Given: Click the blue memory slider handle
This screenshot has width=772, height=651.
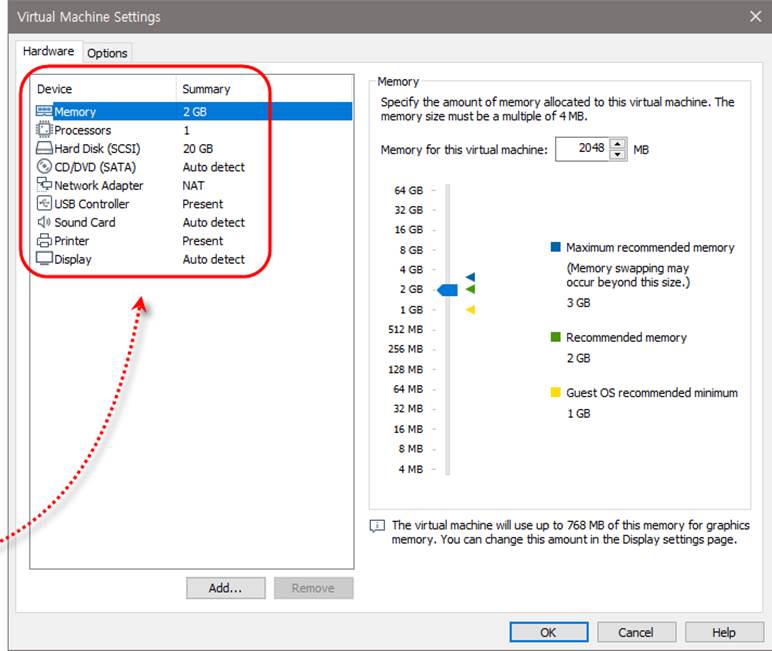Looking at the screenshot, I should coord(448,290).
